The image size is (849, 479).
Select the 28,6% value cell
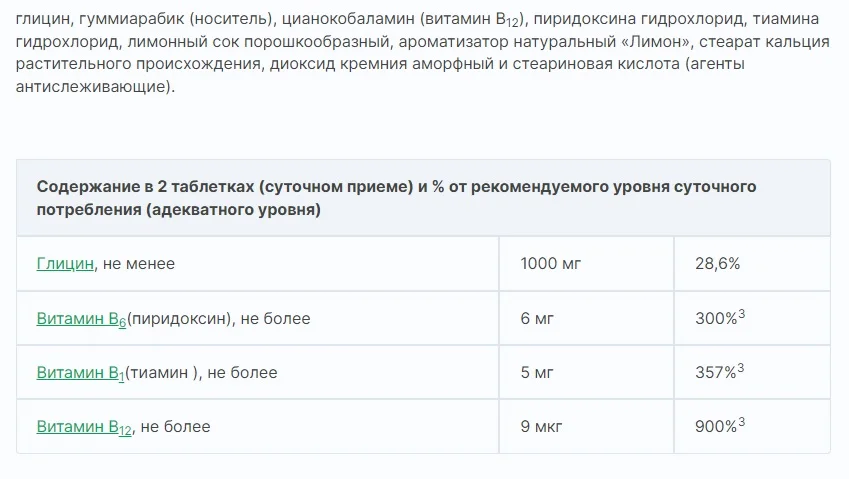(717, 264)
